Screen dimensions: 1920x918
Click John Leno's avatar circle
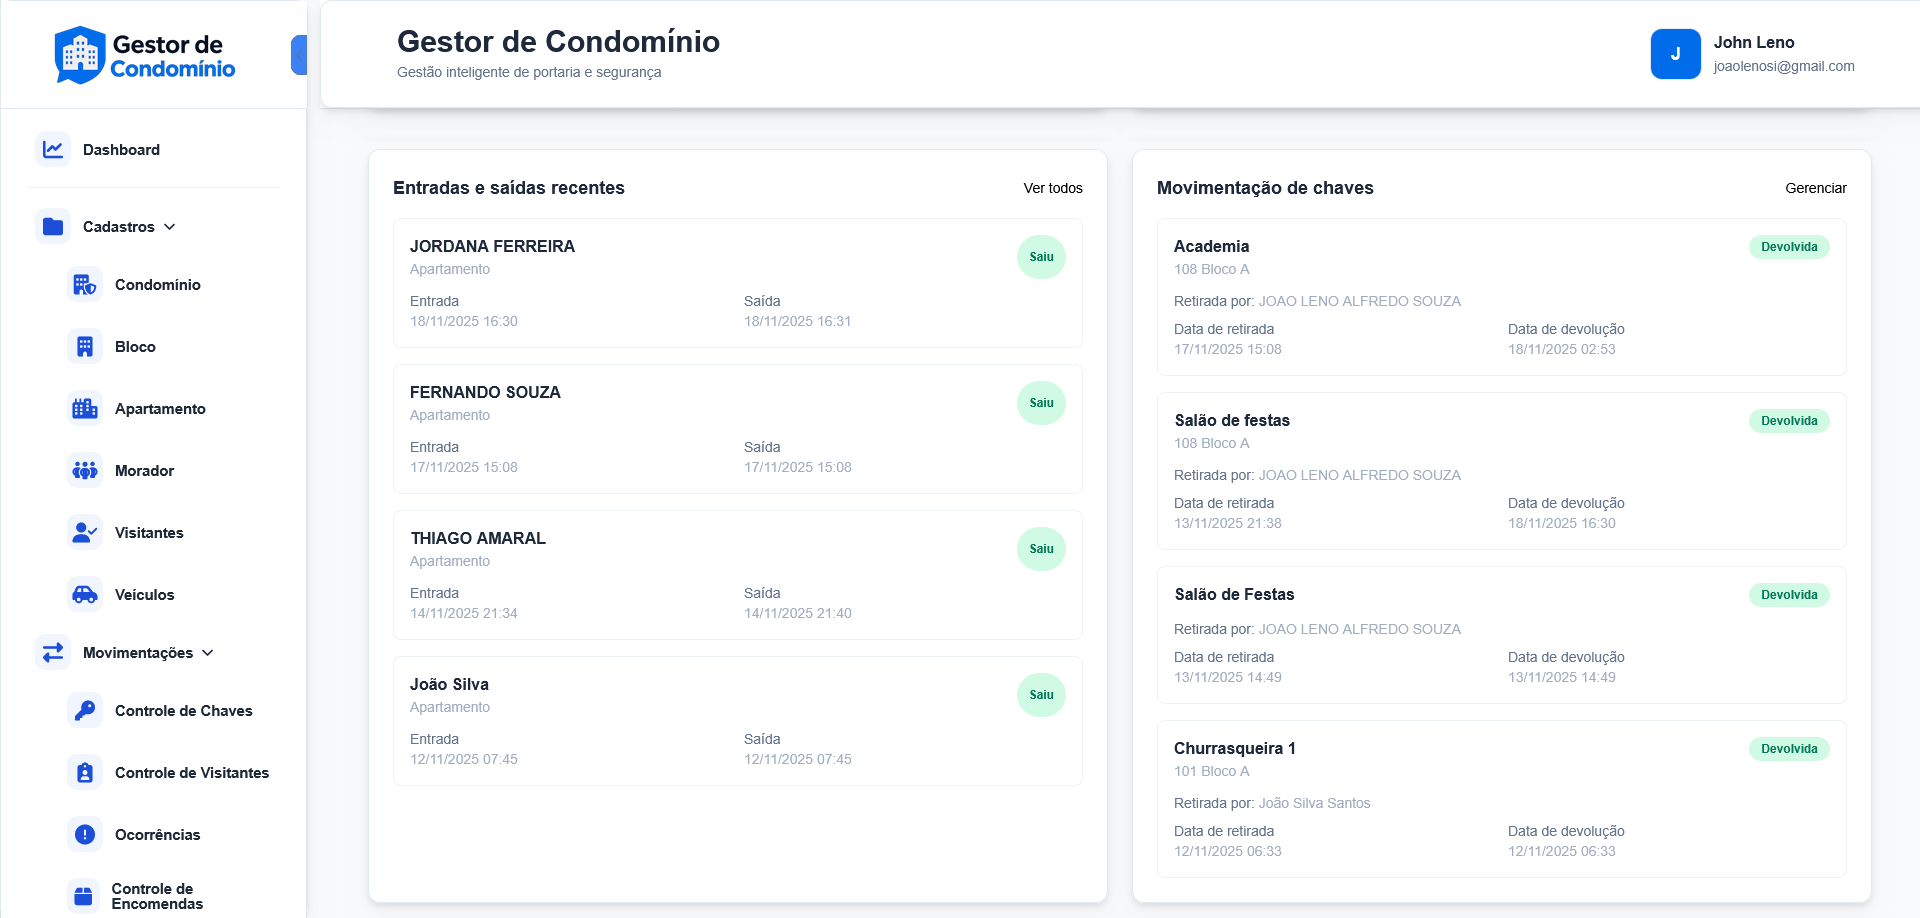click(x=1676, y=54)
